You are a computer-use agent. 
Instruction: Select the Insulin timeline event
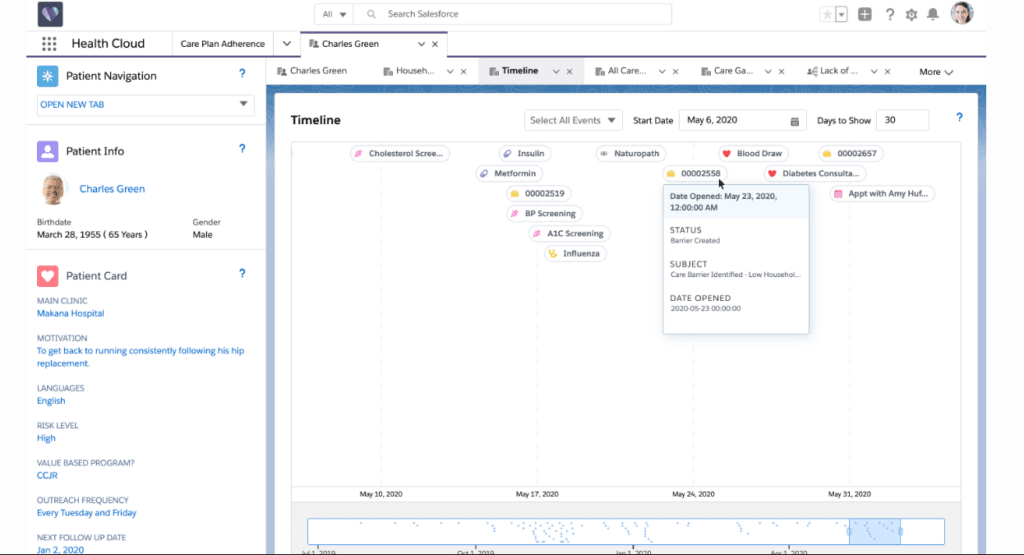click(526, 153)
